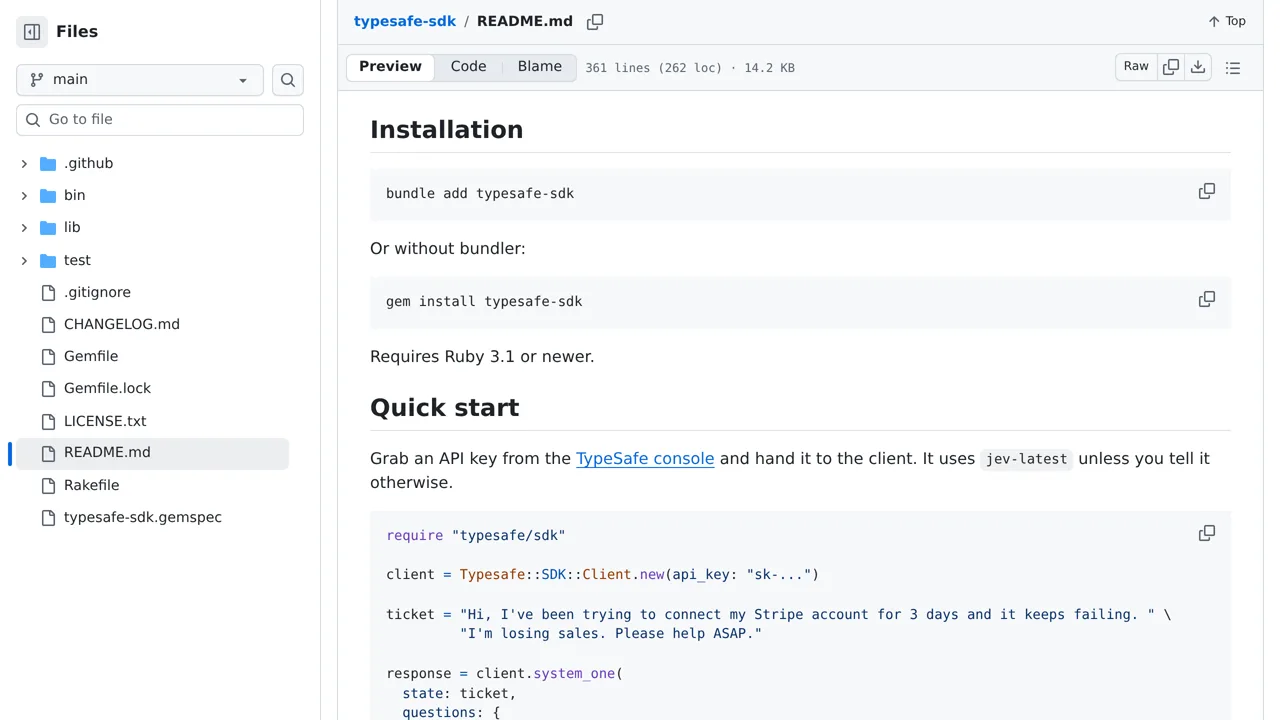Copy the gem install command
Image resolution: width=1280 pixels, height=720 pixels.
pyautogui.click(x=1207, y=299)
